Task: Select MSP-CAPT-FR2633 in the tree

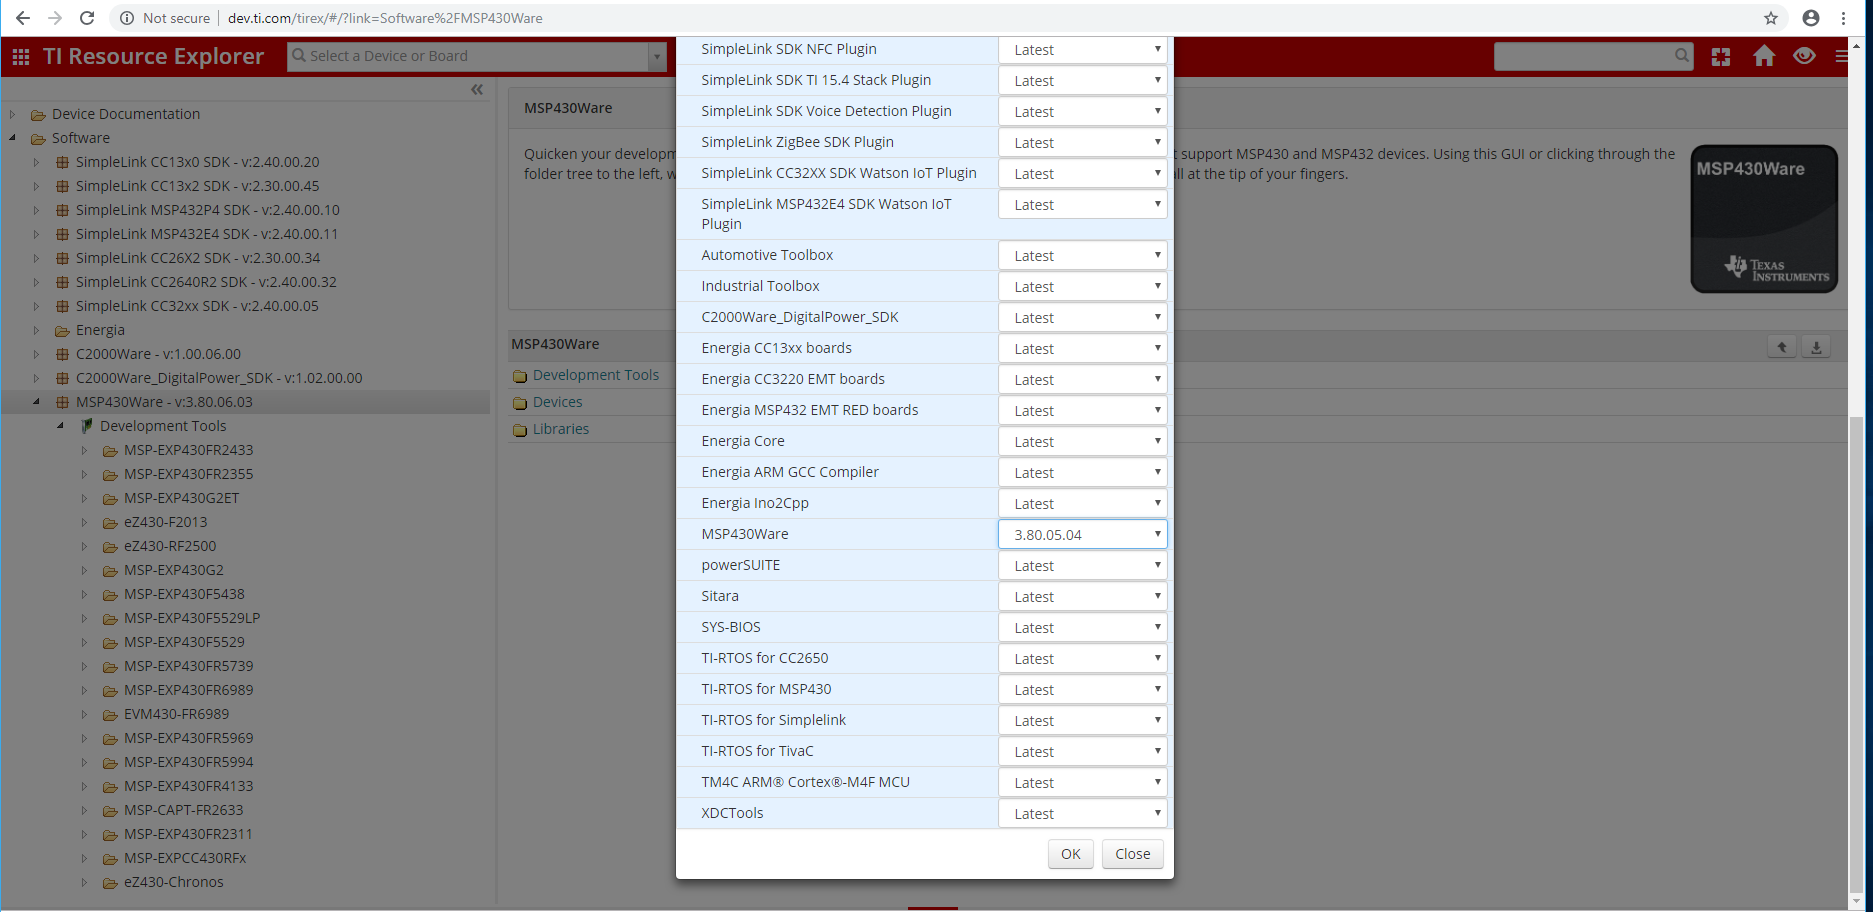Action: (184, 810)
